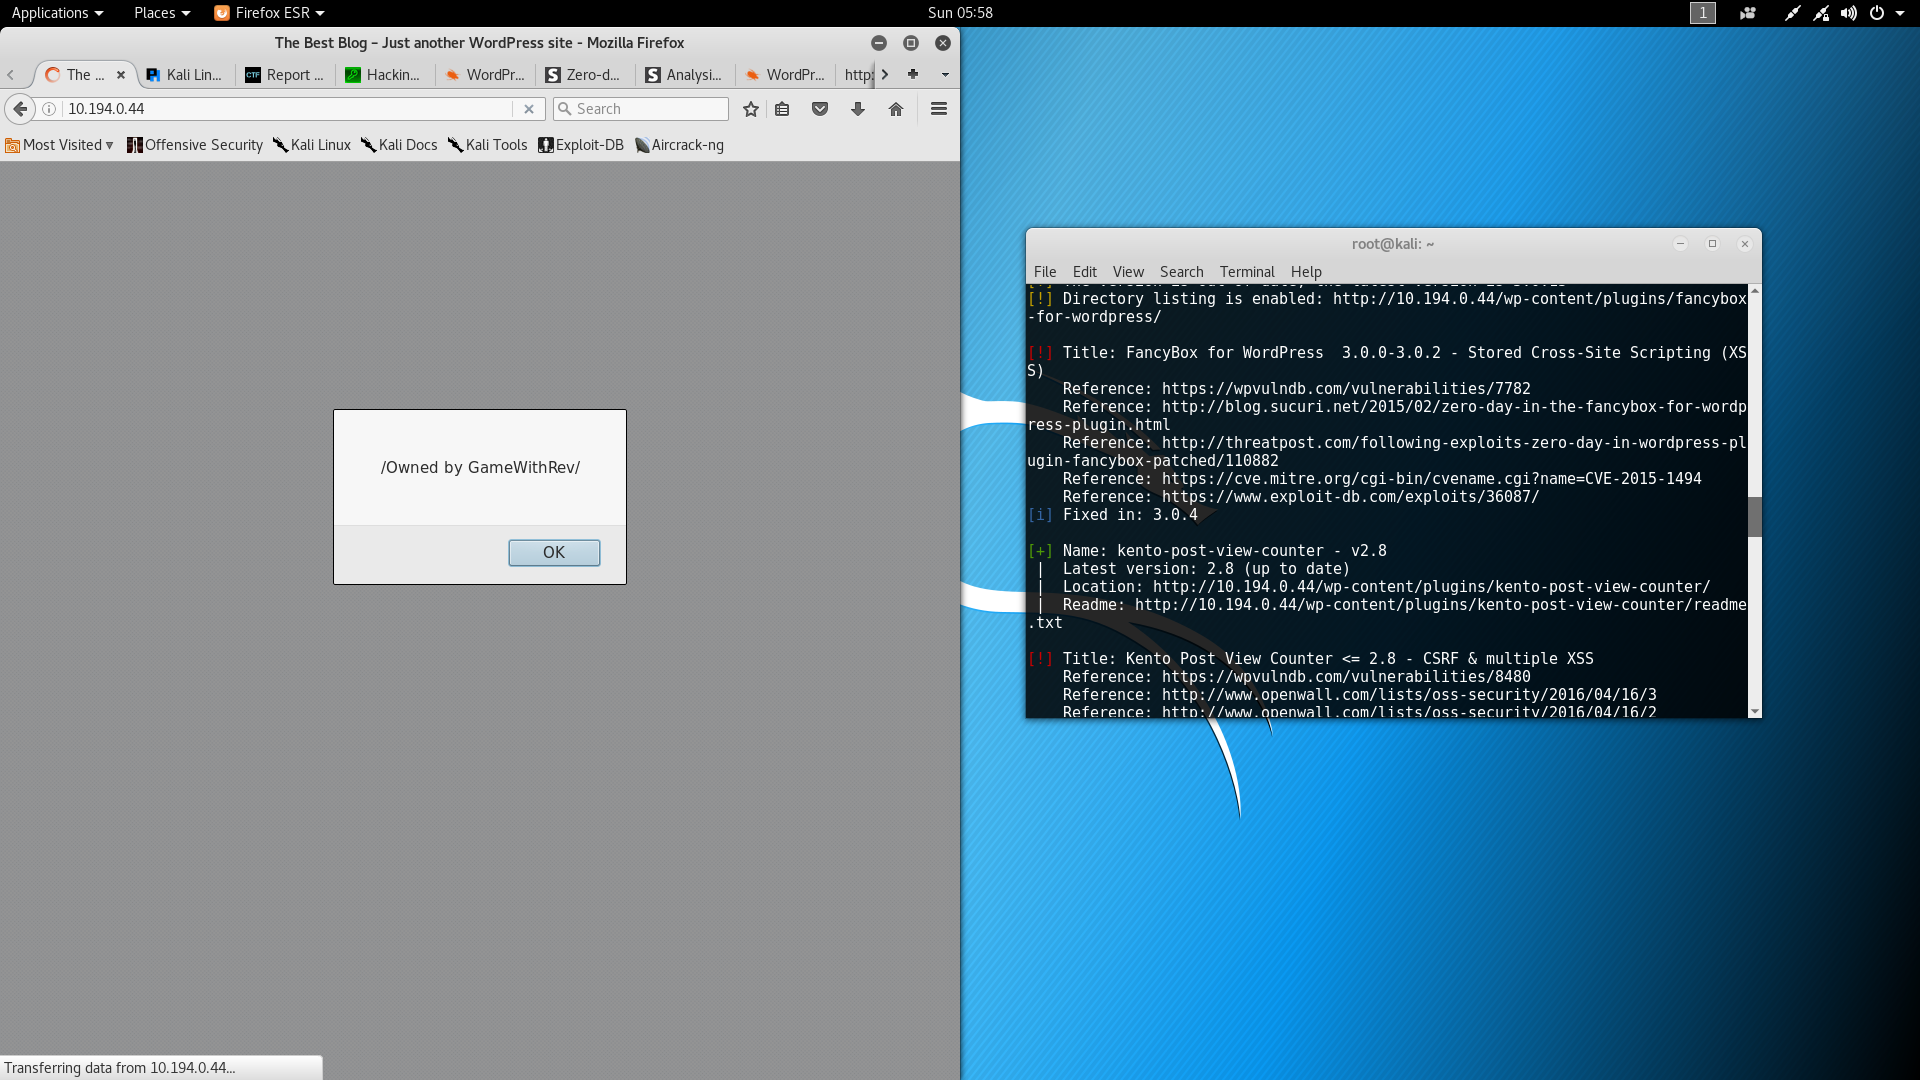Image resolution: width=1920 pixels, height=1080 pixels.
Task: Click terminal title root@kali: ~
Action: click(1393, 244)
